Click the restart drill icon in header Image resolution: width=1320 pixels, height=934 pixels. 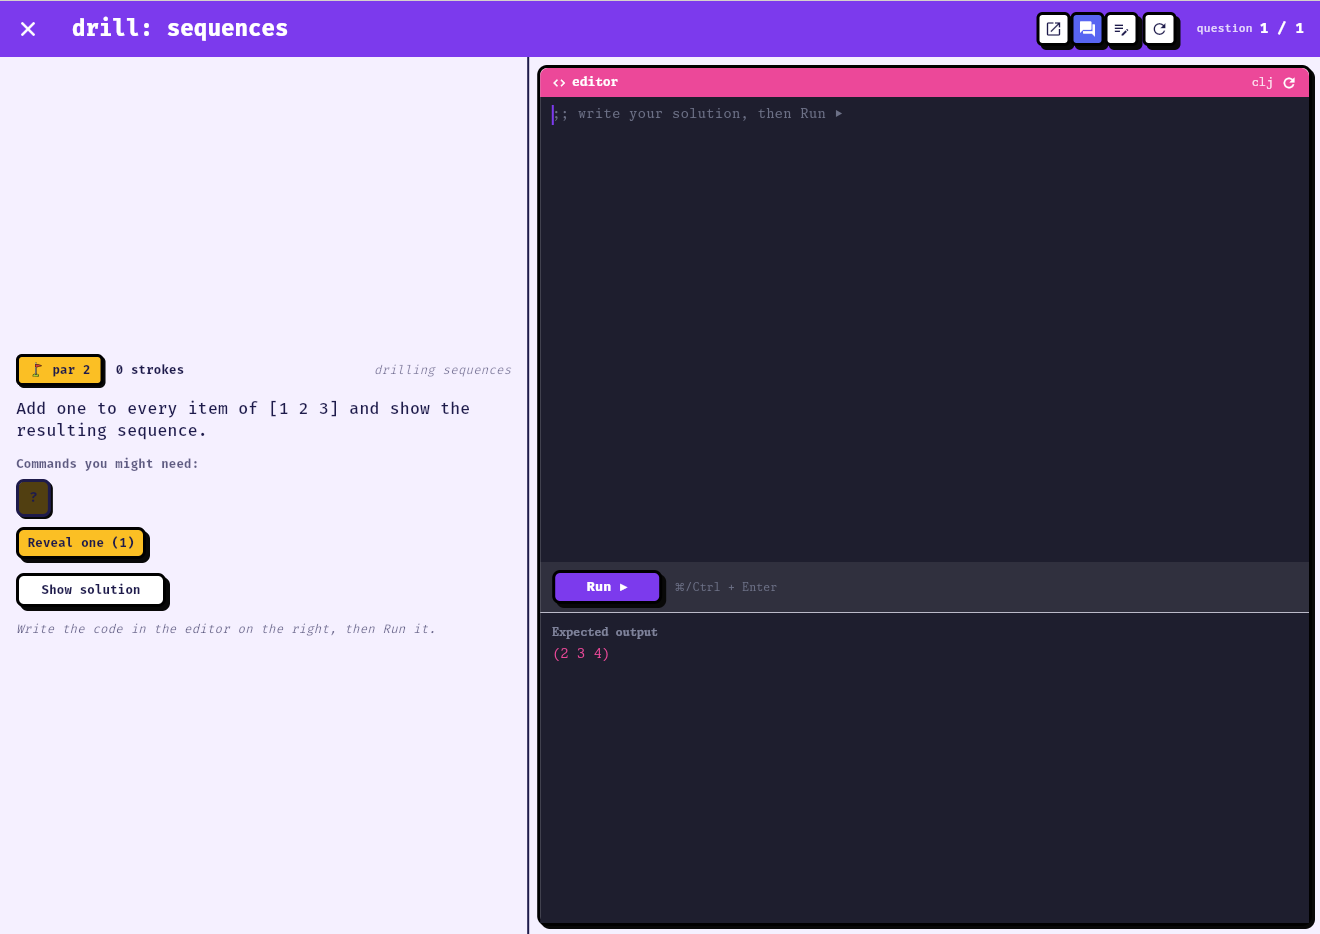(1159, 29)
